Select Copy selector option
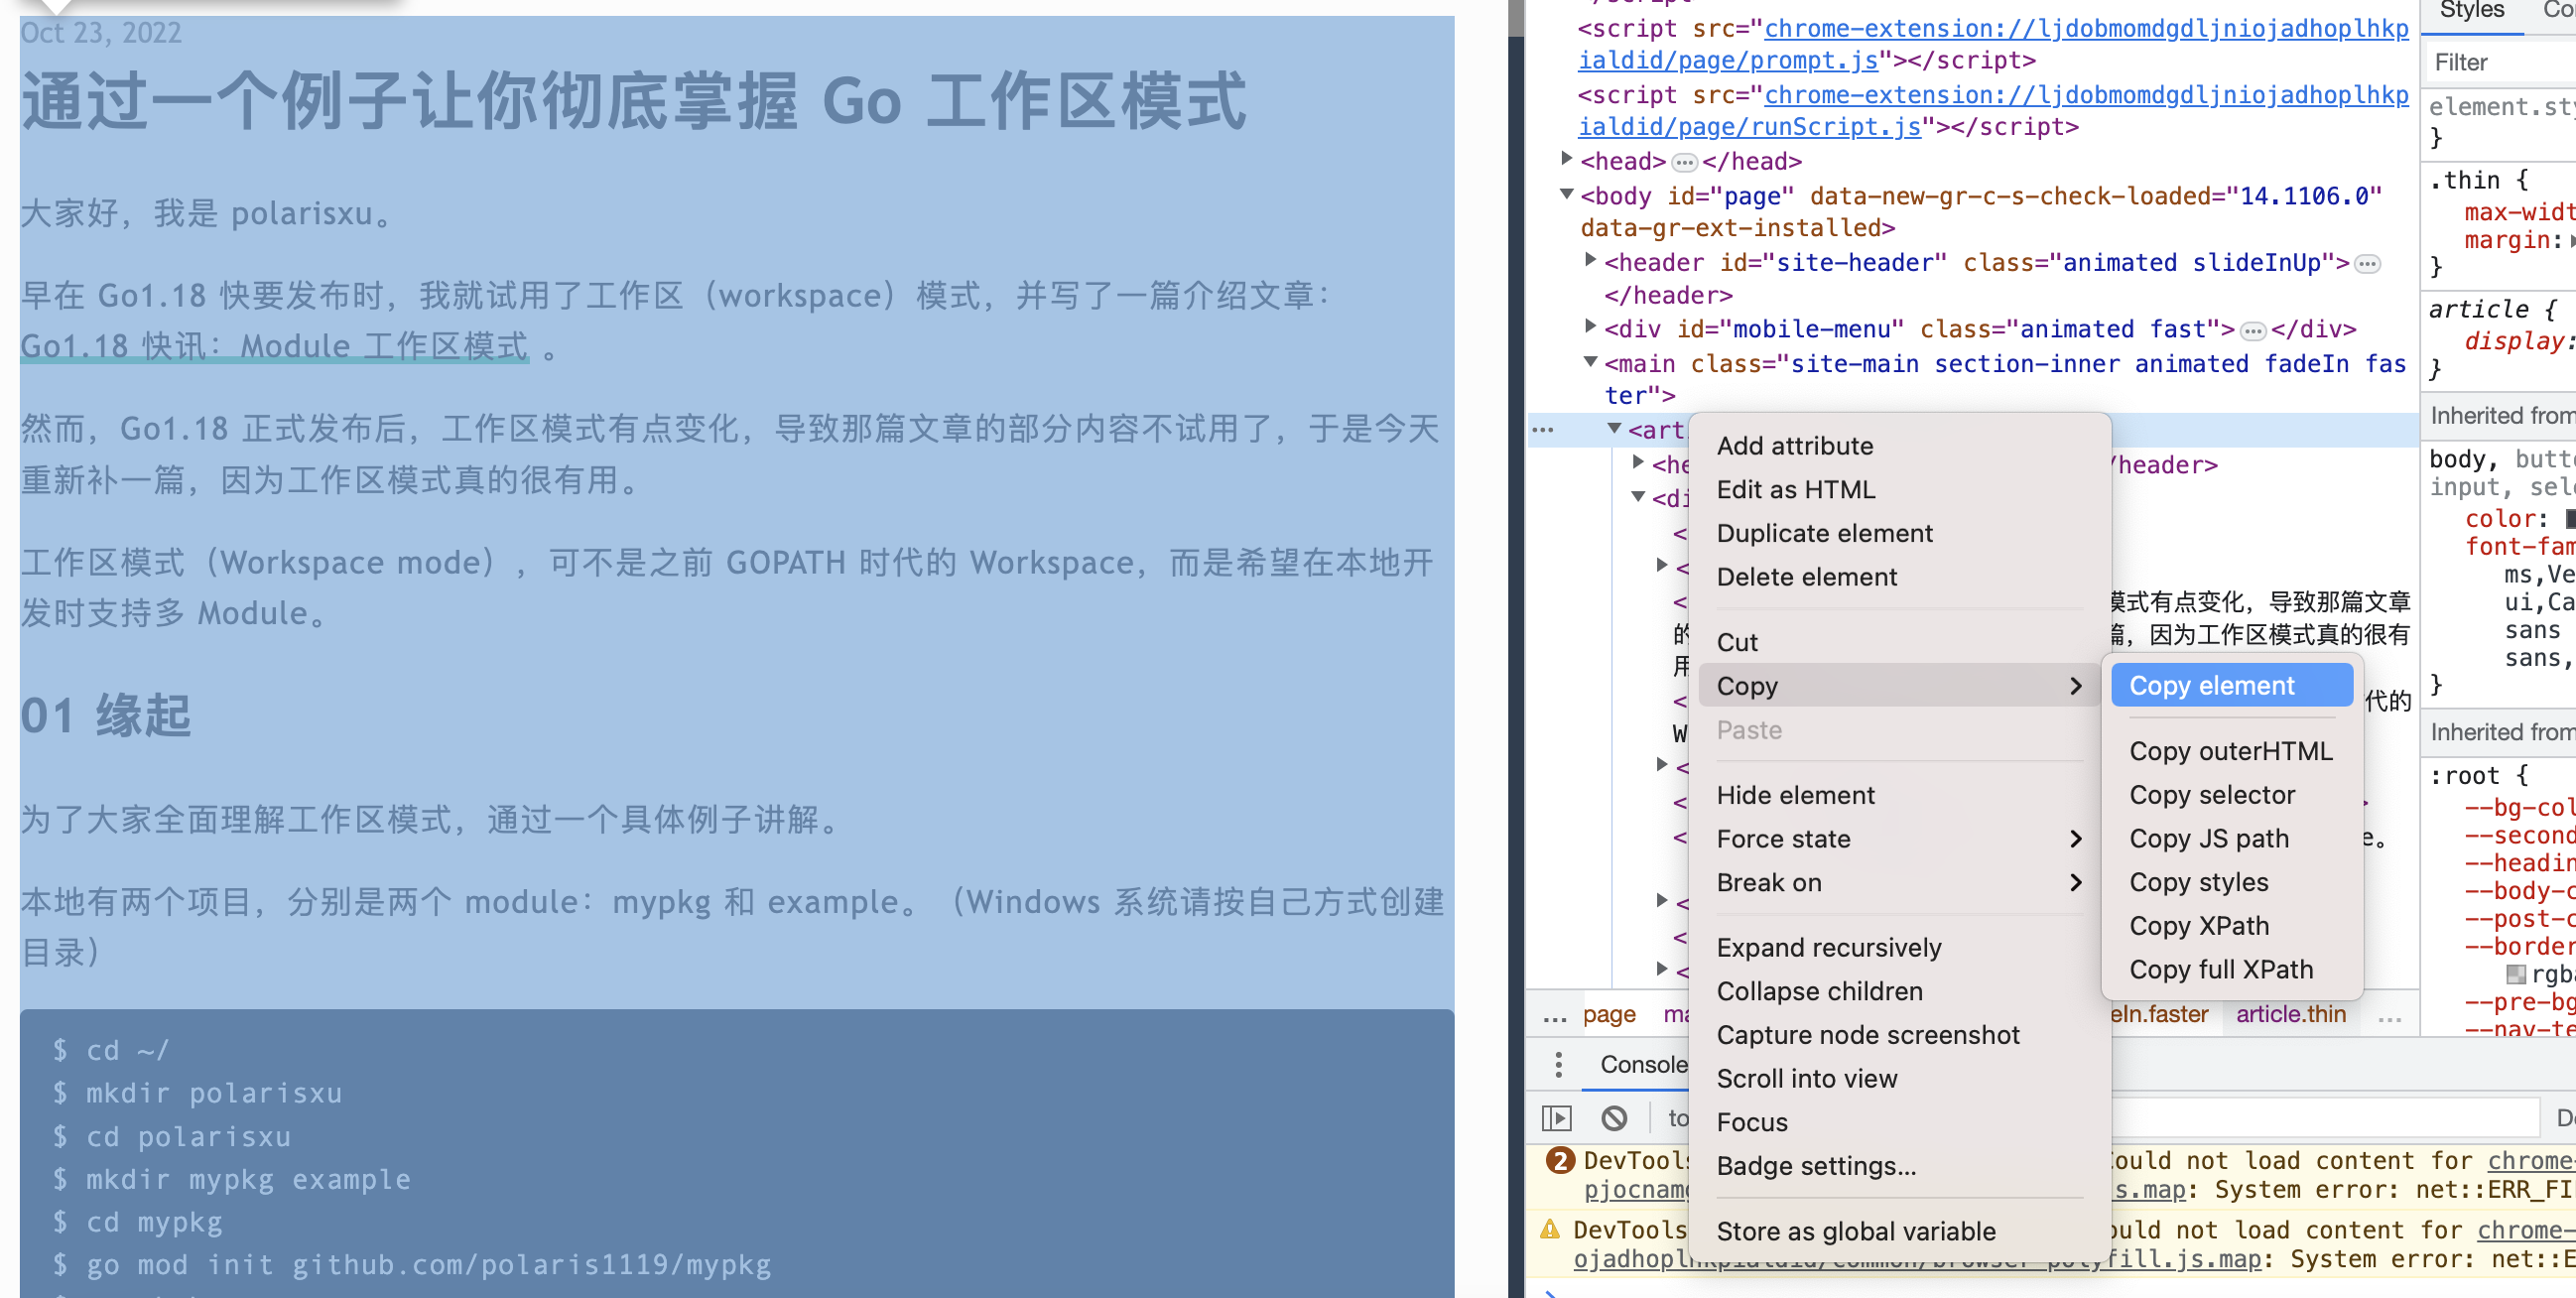This screenshot has height=1298, width=2576. [x=2212, y=794]
